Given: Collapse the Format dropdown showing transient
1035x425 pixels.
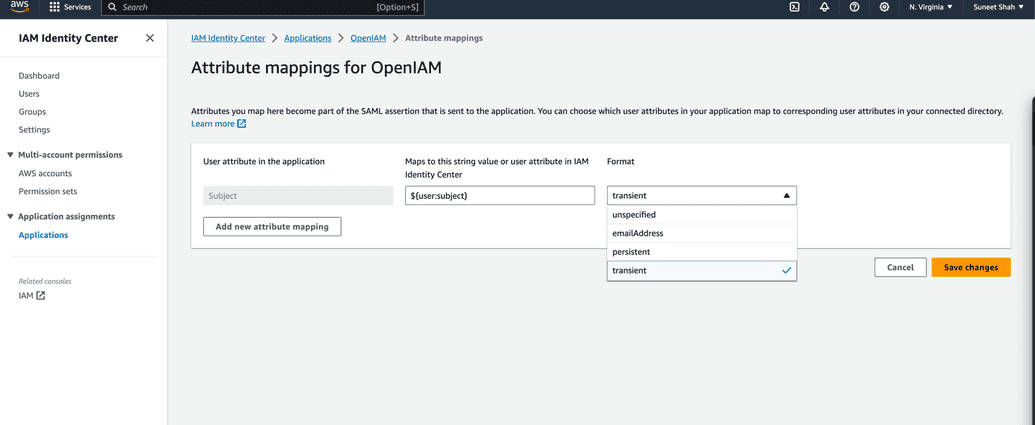Looking at the screenshot, I should click(x=701, y=196).
